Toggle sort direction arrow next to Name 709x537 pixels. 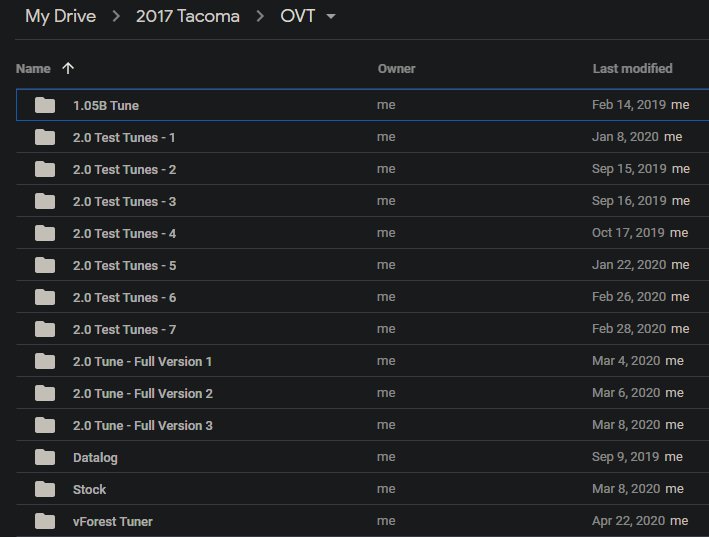[68, 68]
